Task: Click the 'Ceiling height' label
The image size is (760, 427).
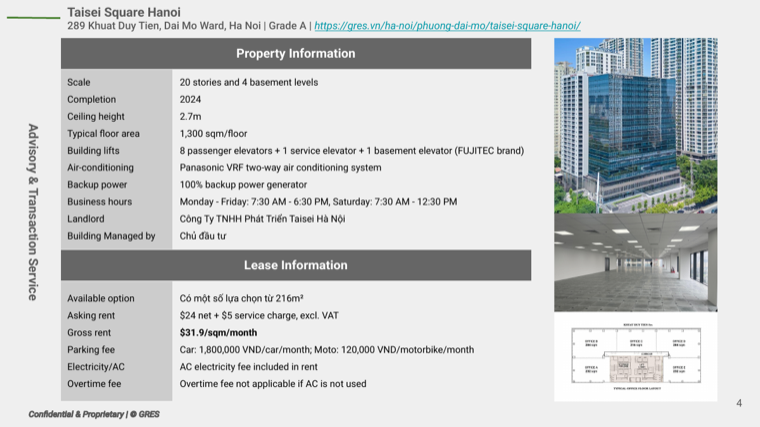Action: pyautogui.click(x=95, y=116)
